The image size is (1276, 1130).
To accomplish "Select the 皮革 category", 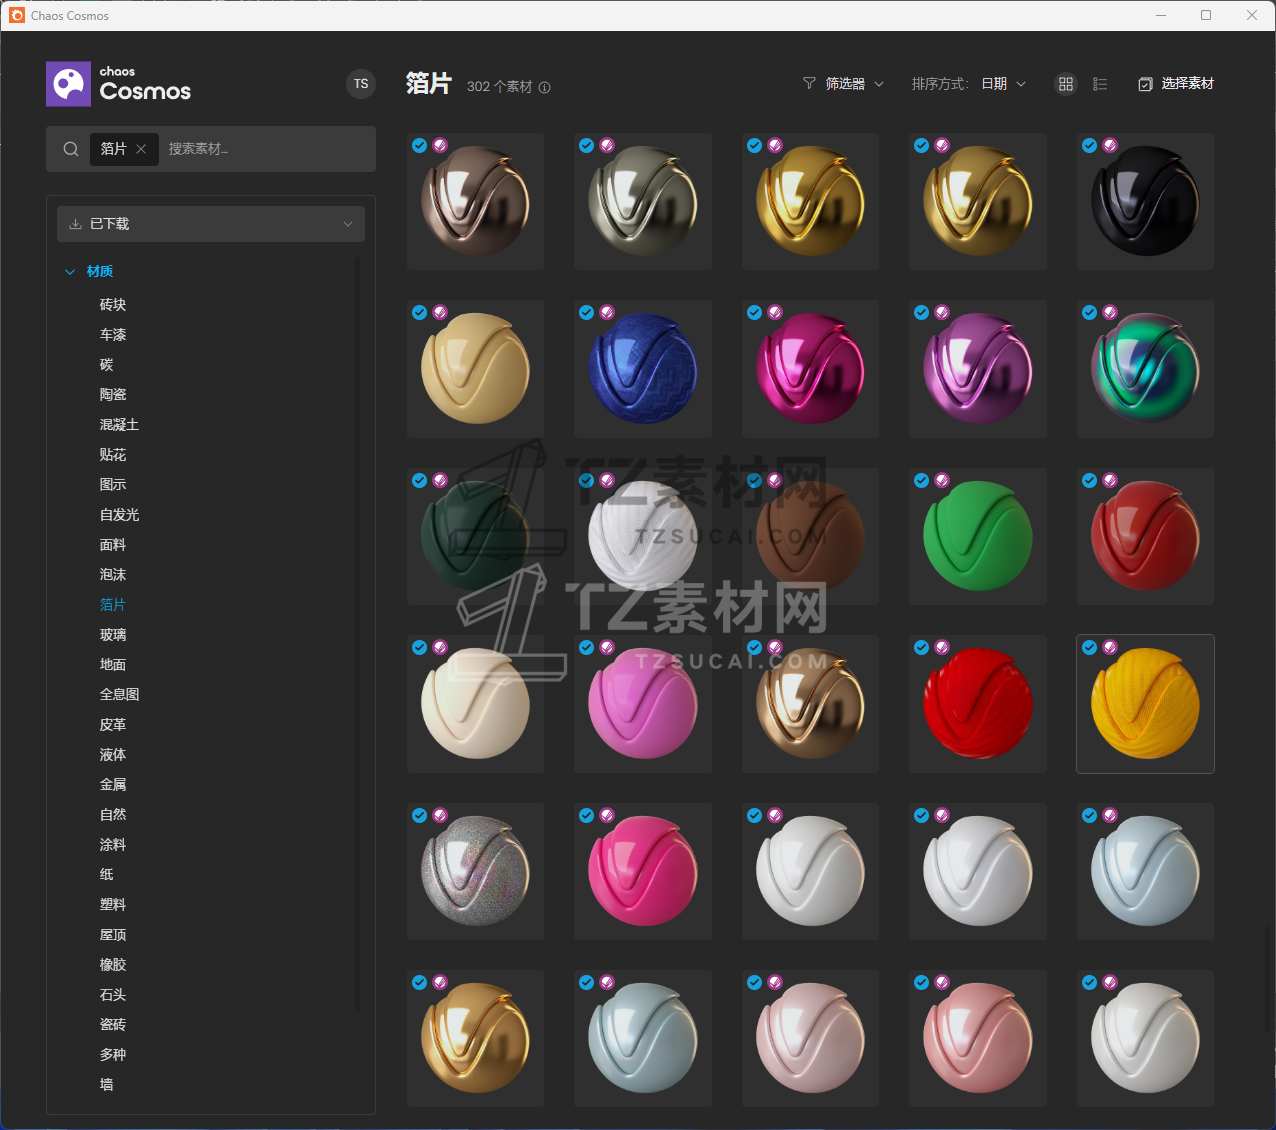I will (113, 725).
